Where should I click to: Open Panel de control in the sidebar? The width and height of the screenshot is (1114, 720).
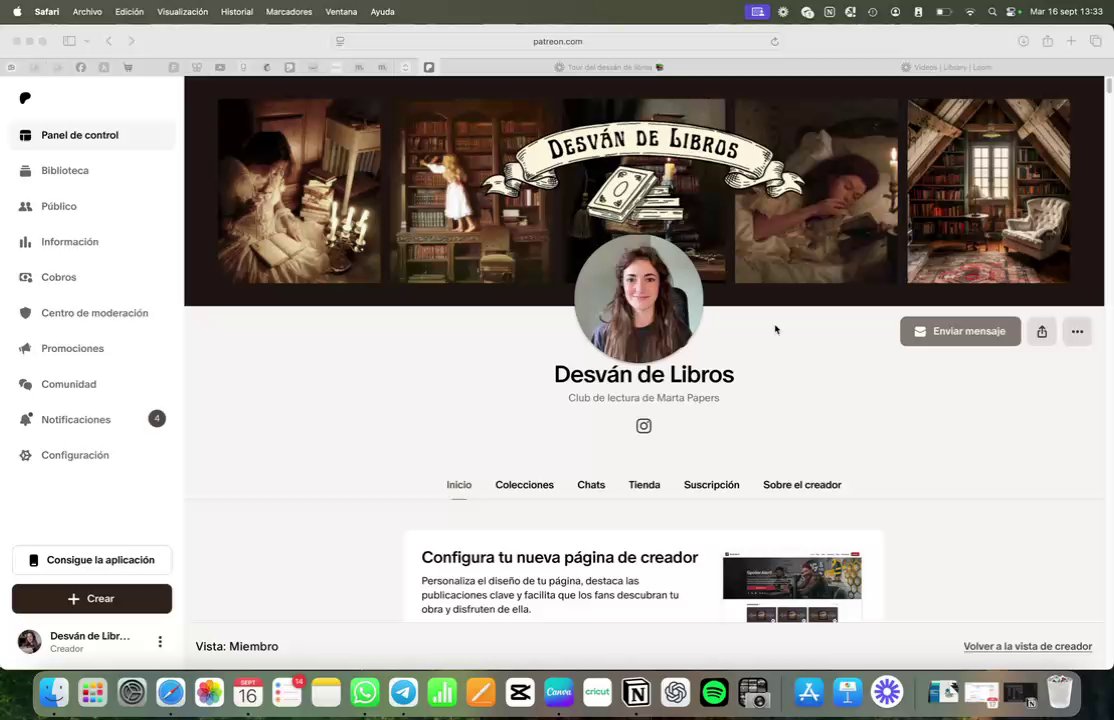point(92,135)
